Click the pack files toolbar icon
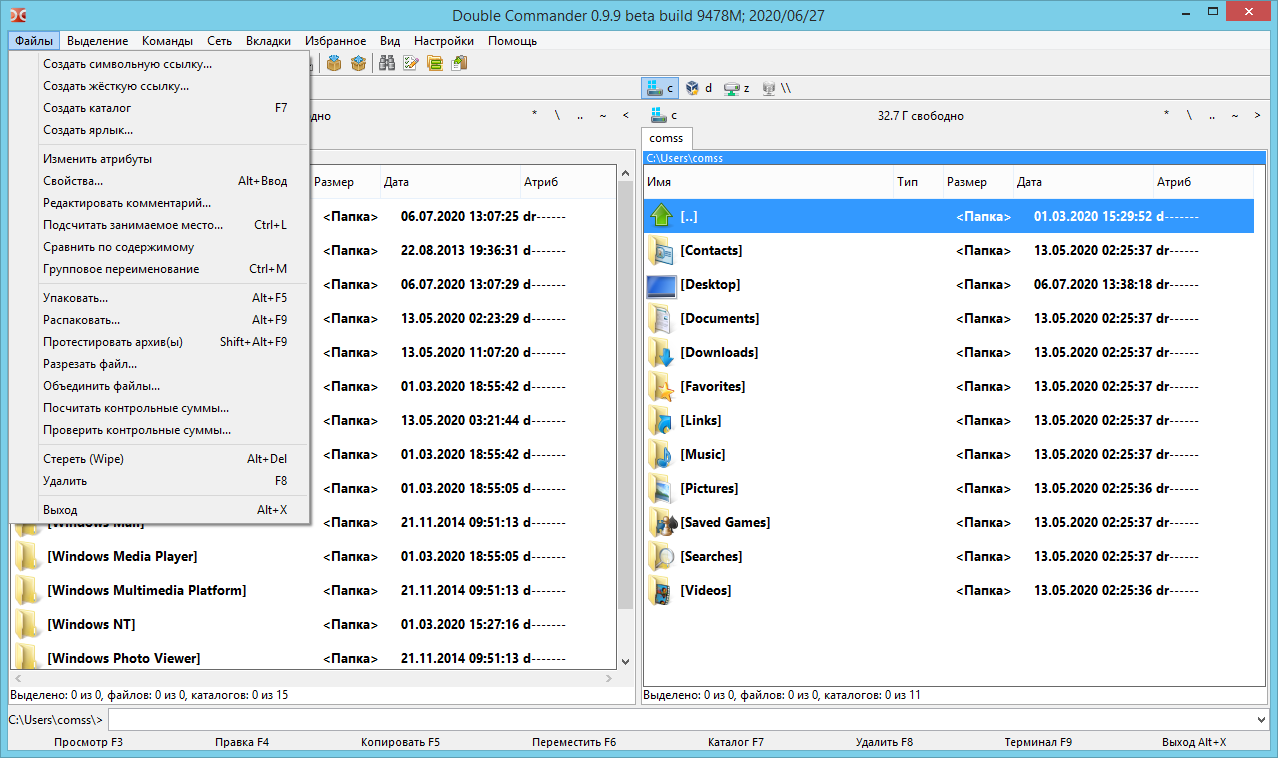The image size is (1278, 758). 334,63
